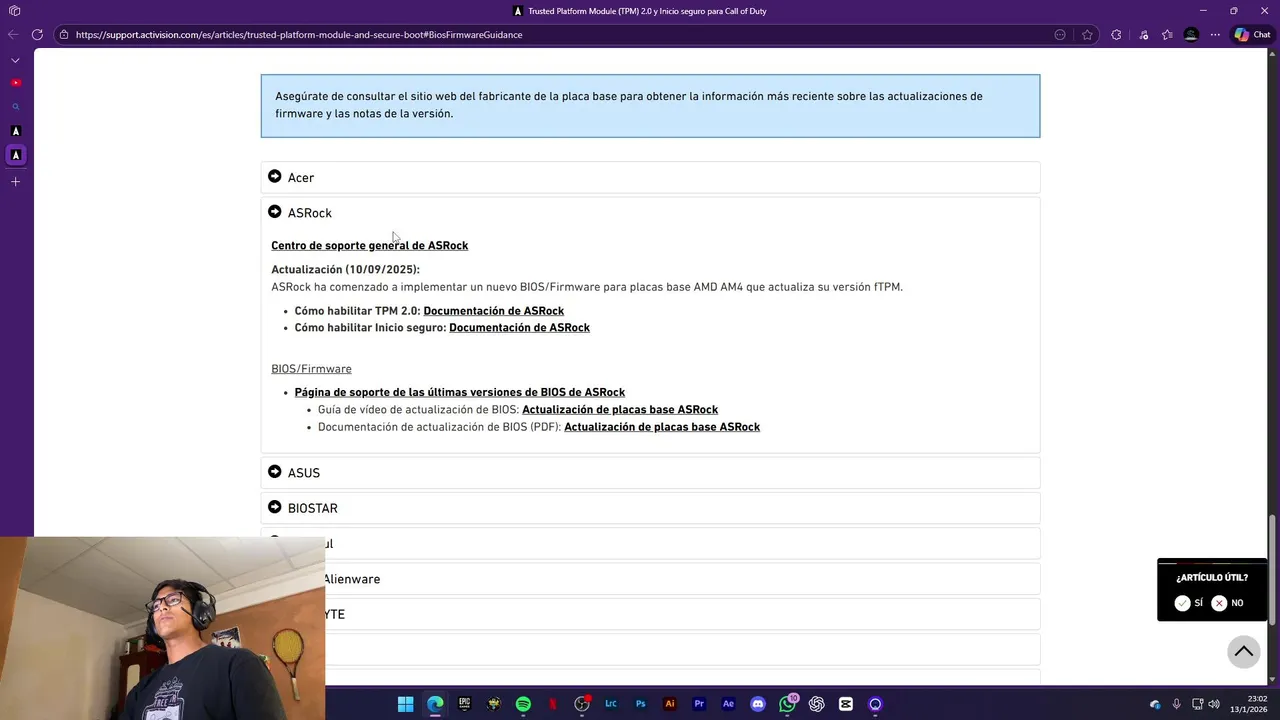The height and width of the screenshot is (720, 1280).
Task: Open the network tray icon
Action: (1196, 704)
